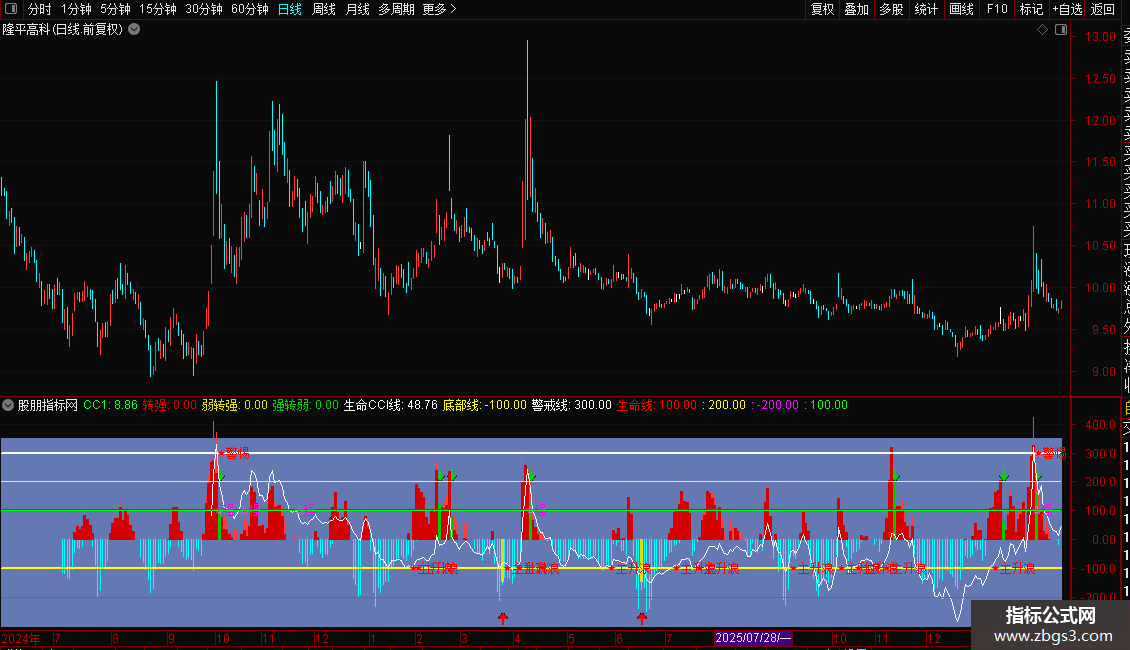Switch to the 周线 weekly period
1130x650 pixels.
point(324,9)
